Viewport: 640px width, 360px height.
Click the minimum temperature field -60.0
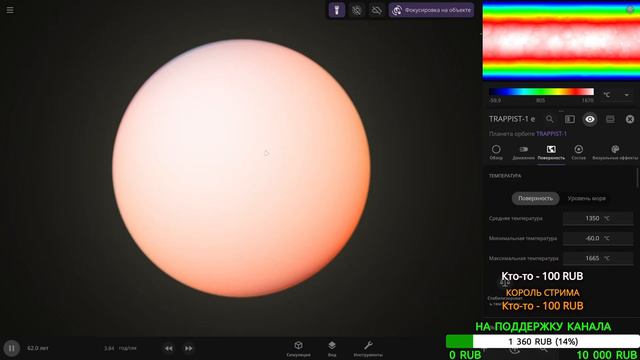598,238
